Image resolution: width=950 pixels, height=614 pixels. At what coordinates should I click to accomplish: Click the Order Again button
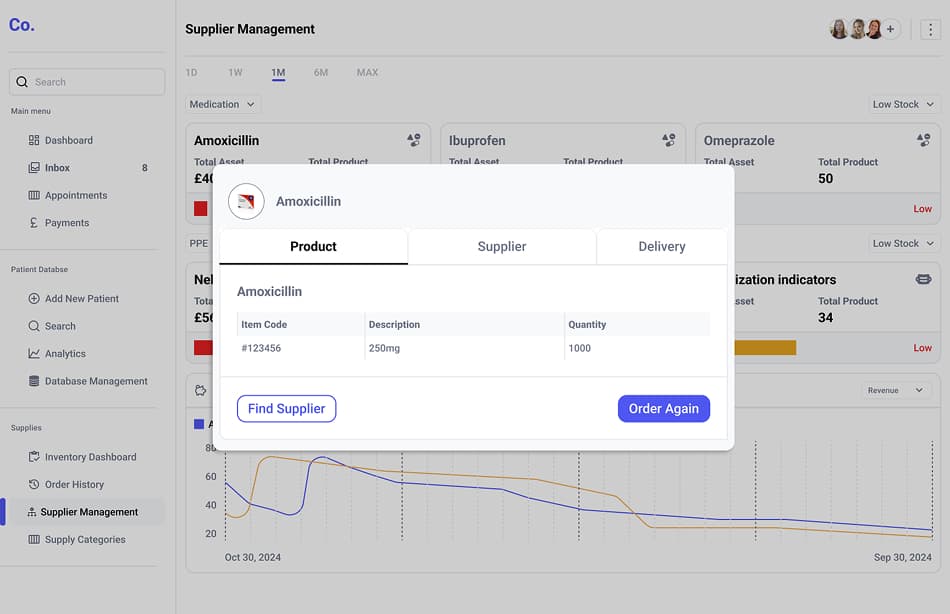(663, 408)
